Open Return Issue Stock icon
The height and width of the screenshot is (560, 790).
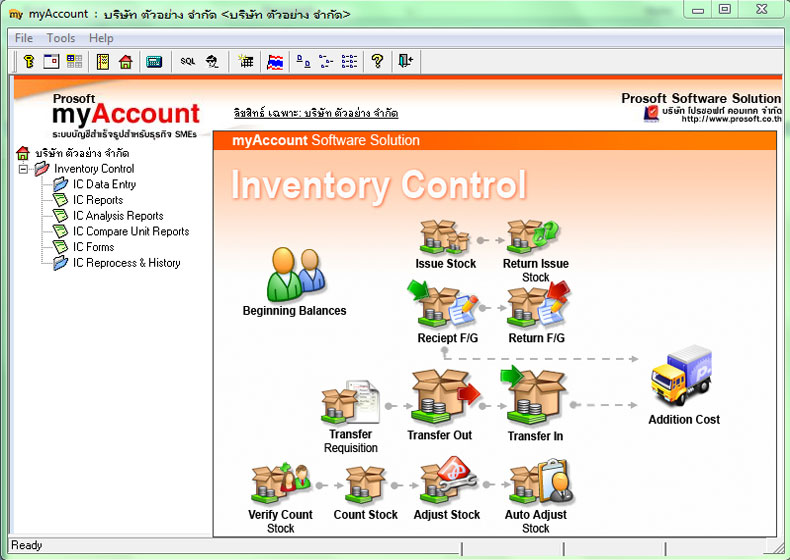(x=533, y=236)
